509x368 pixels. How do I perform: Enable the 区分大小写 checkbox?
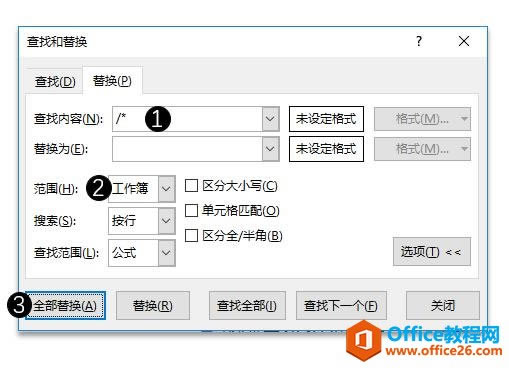tap(191, 186)
